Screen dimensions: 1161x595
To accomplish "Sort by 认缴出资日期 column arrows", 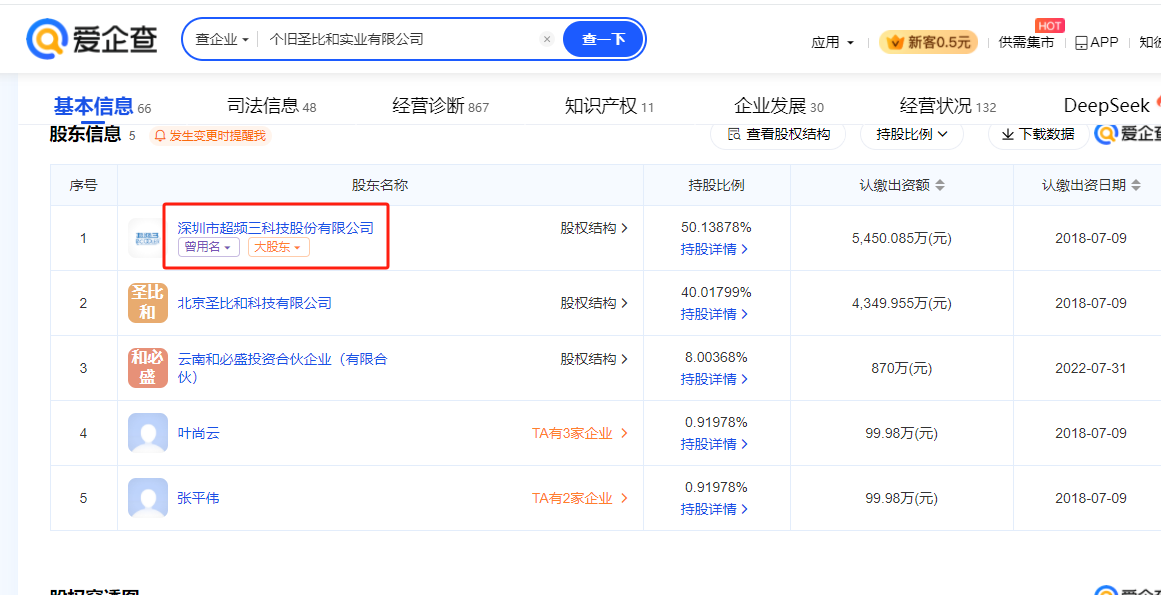I will pyautogui.click(x=1136, y=185).
